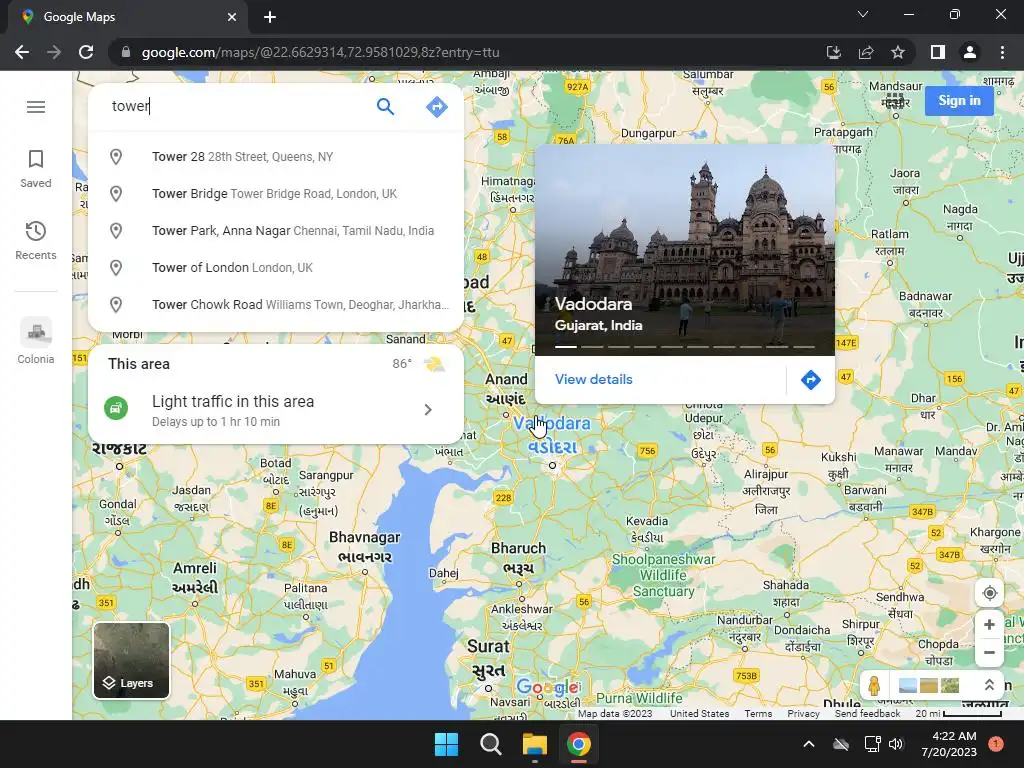1024x768 pixels.
Task: Open Directions from the search box
Action: point(436,106)
